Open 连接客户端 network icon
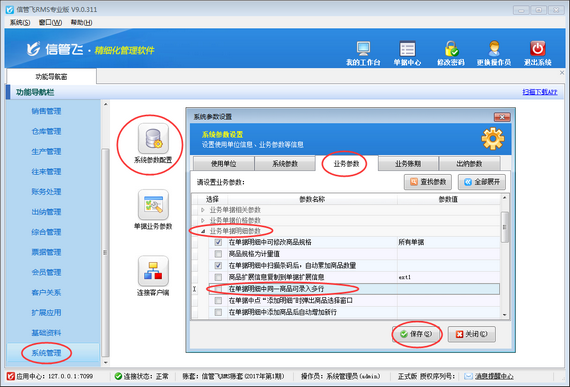 click(153, 271)
